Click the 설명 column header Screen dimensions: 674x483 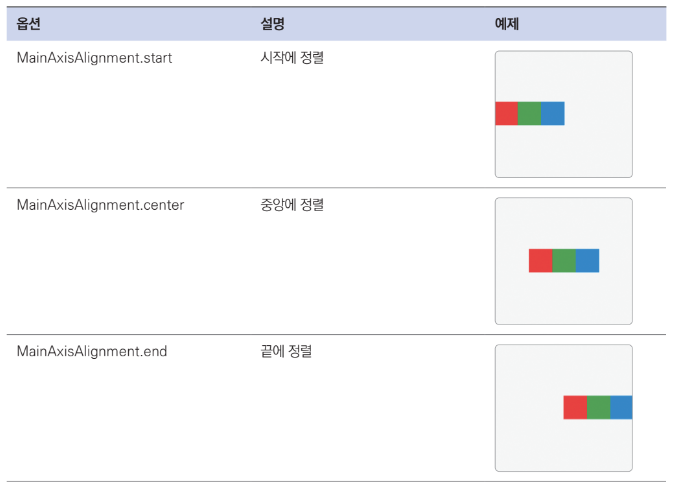click(273, 24)
